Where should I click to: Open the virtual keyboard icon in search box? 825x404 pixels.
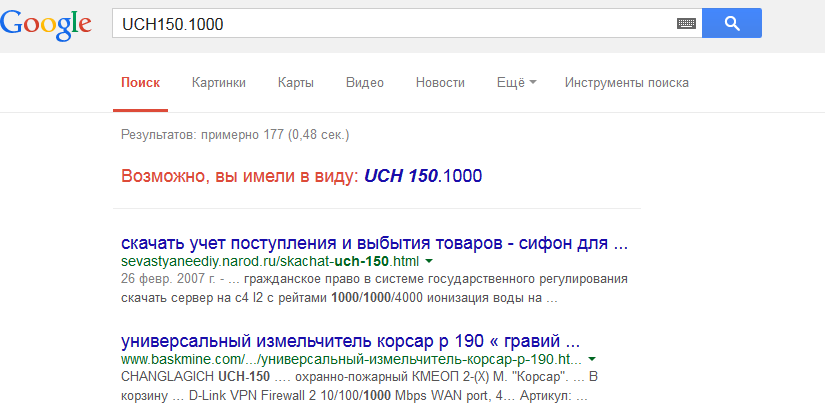pos(686,23)
